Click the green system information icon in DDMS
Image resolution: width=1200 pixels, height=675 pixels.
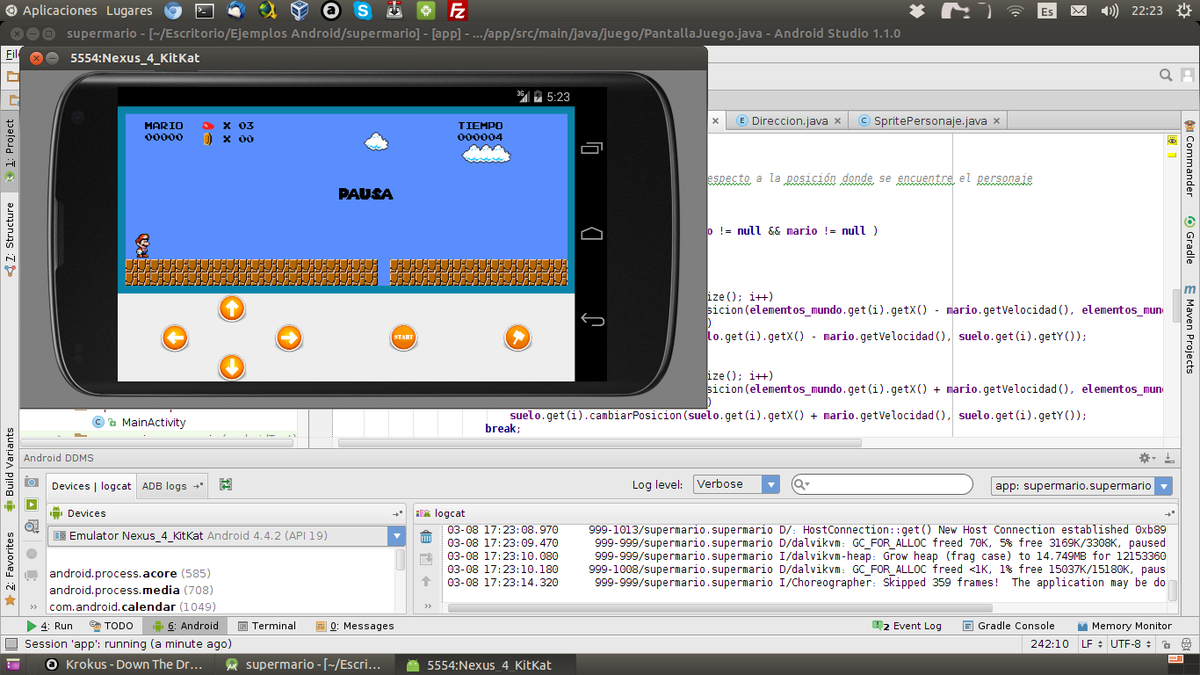click(x=31, y=505)
